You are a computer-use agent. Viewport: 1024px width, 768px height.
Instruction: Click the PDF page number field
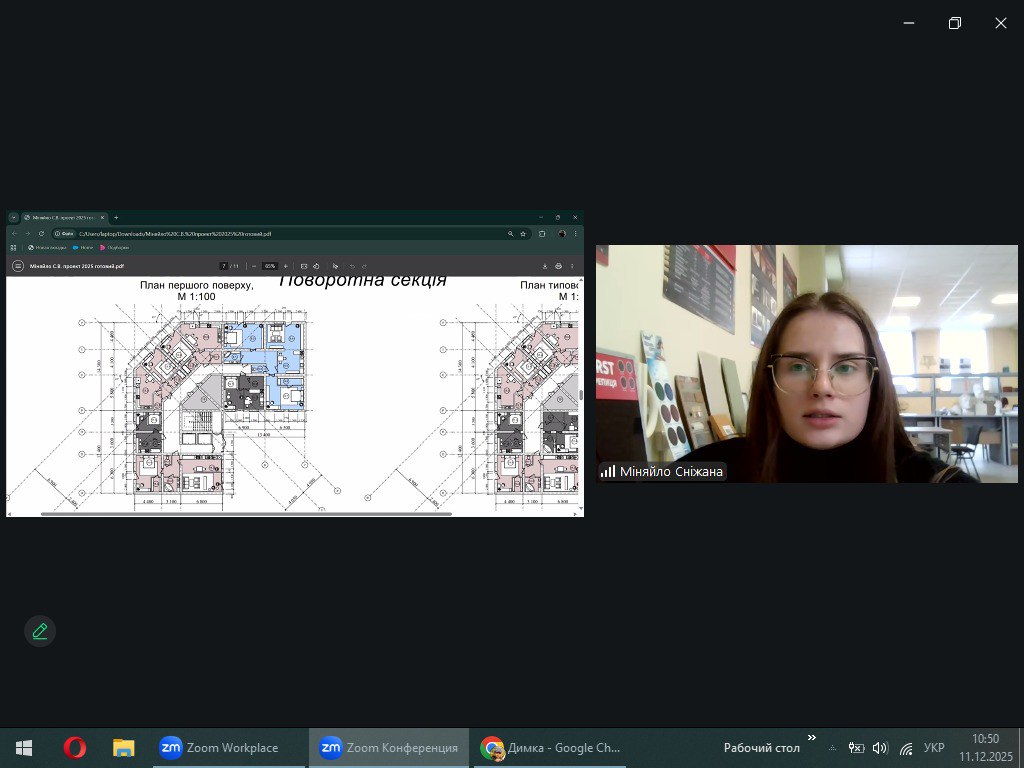[224, 266]
